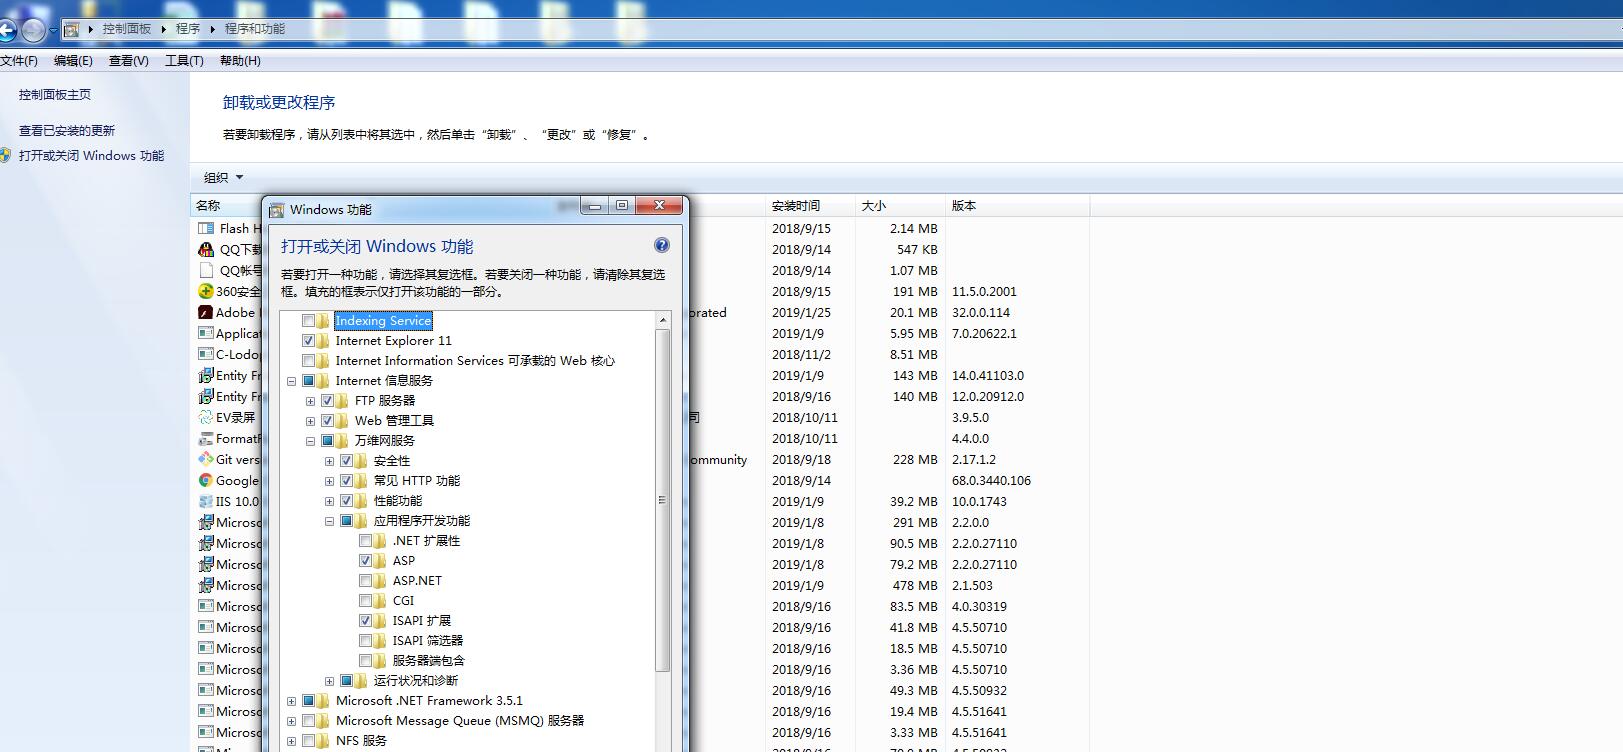Toggle the Web 管理工具 checkbox
1623x752 pixels.
pos(327,421)
